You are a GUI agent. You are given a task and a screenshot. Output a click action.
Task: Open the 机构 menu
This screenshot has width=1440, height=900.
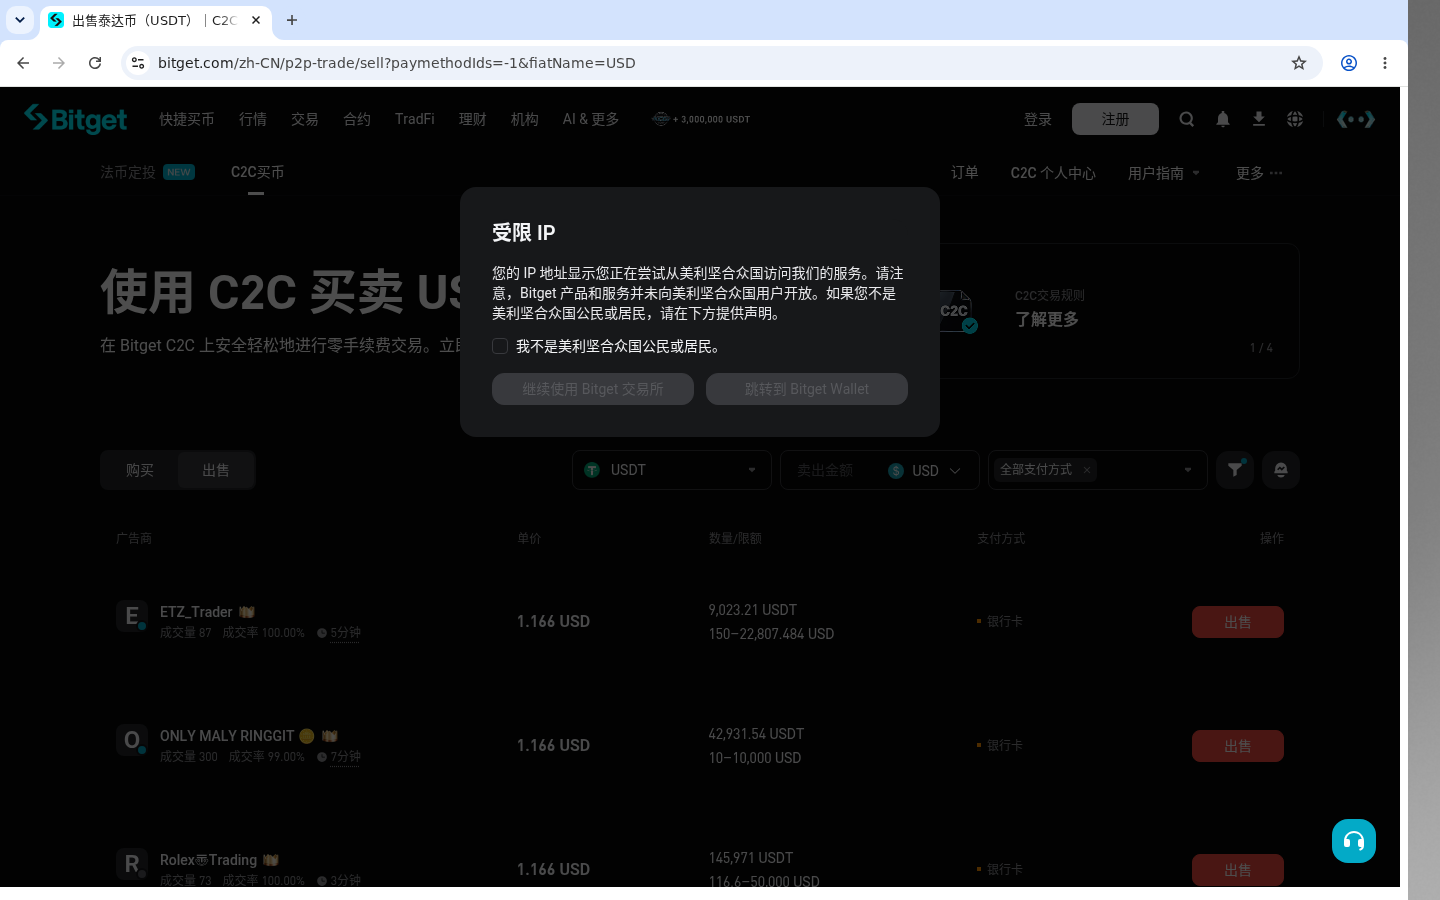pos(525,119)
